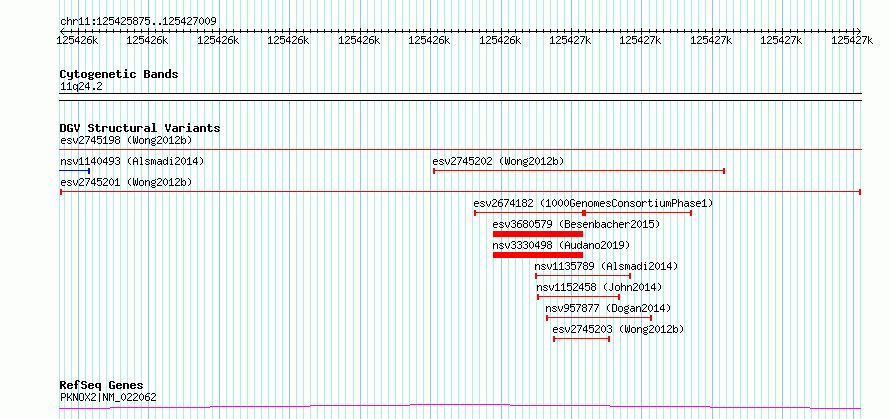Select the esv2745202 red variant bar
This screenshot has height=419, width=890.
579,171
